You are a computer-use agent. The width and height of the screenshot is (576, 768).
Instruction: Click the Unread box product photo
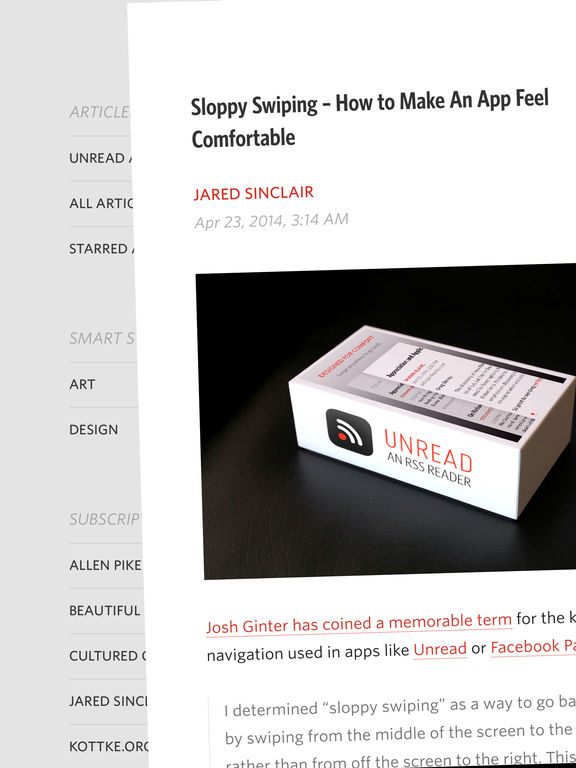pyautogui.click(x=387, y=423)
